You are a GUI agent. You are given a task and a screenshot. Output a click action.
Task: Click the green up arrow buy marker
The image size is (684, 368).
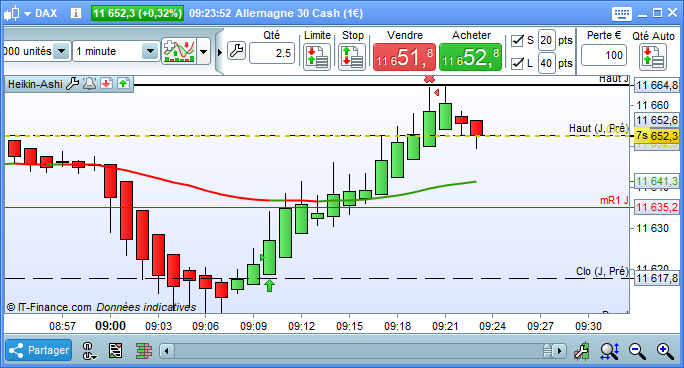click(x=270, y=286)
